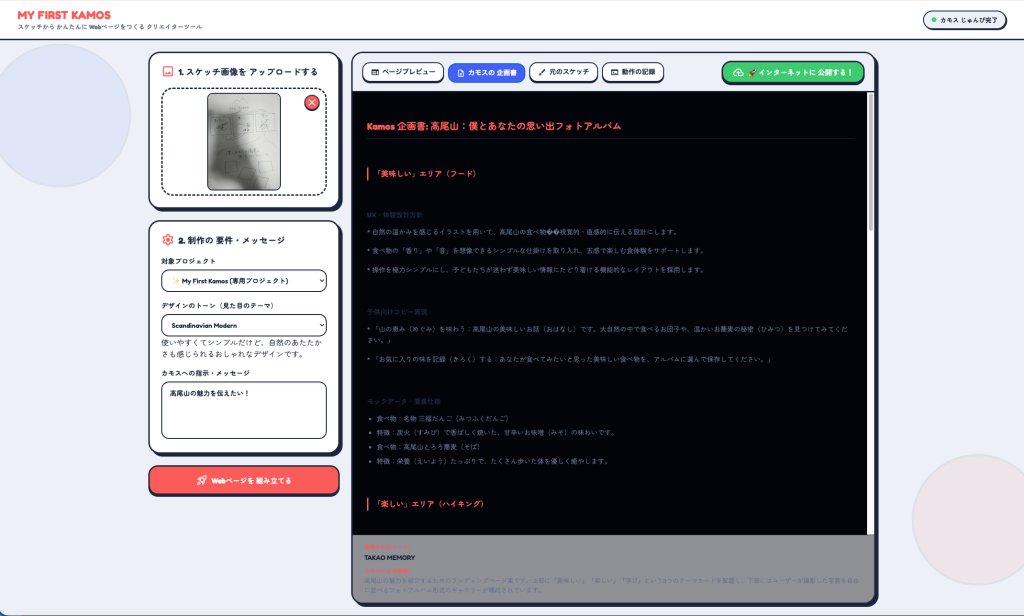Viewport: 1024px width, 616px height.
Task: Click the icon on 動作の記録 tab
Action: (x=615, y=72)
